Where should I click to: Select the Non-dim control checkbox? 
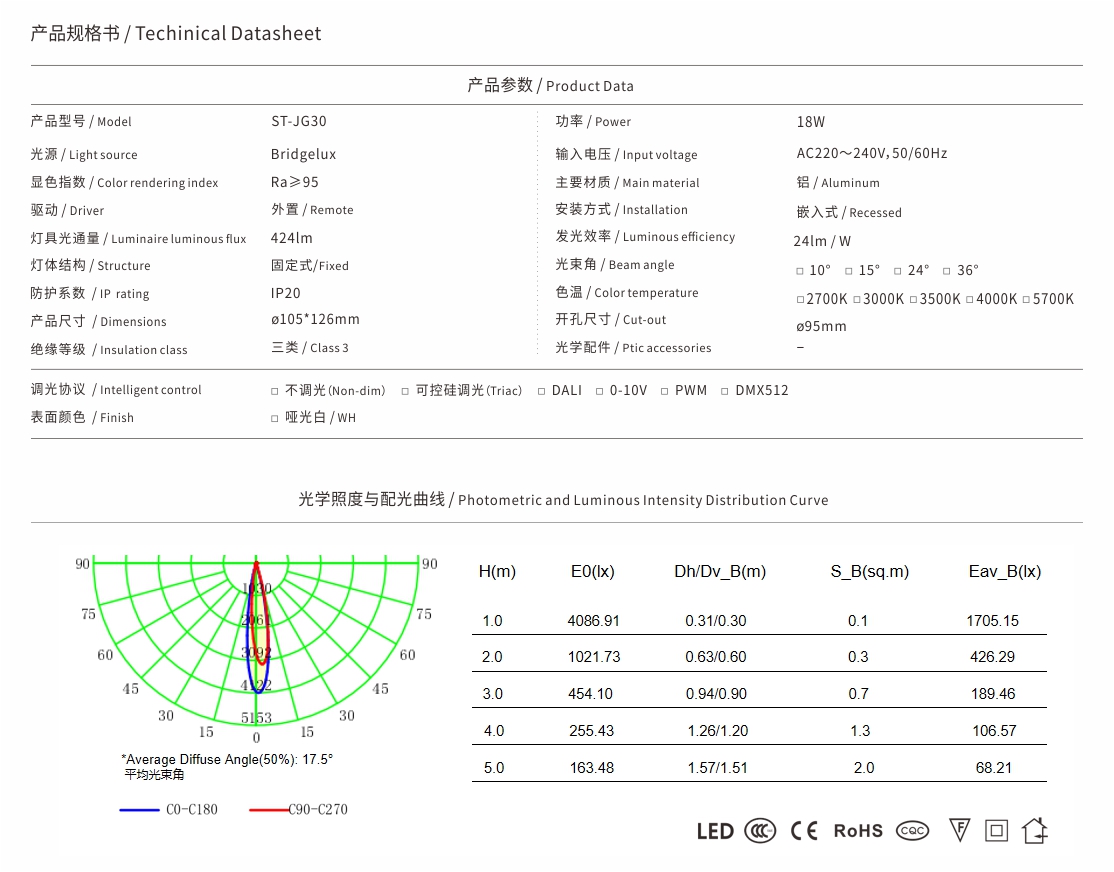(x=275, y=392)
